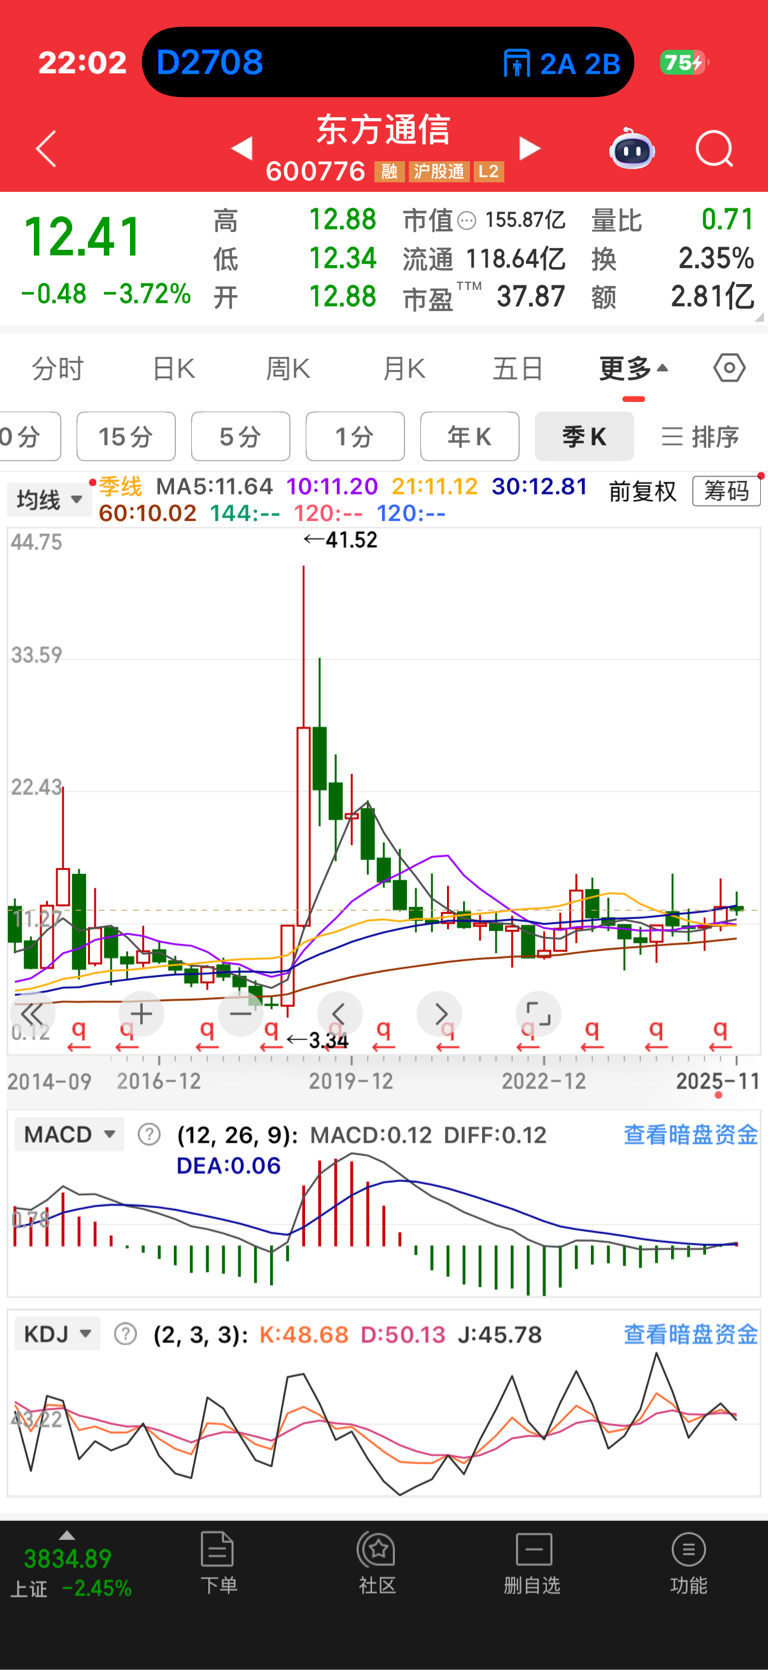Tap the D2708 label in the island
768x1670 pixels.
210,63
